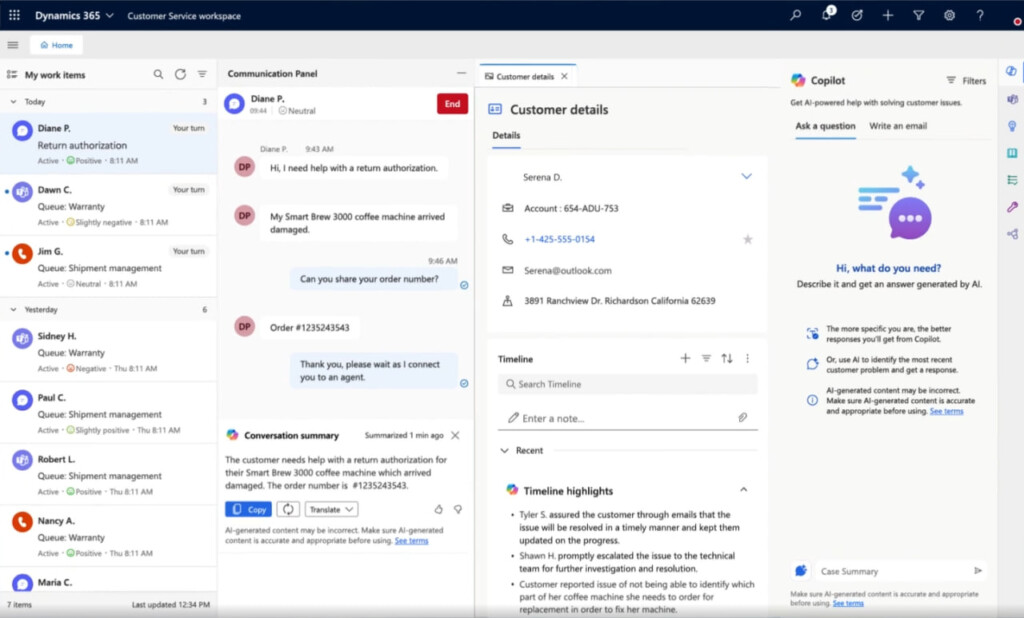Image resolution: width=1024 pixels, height=618 pixels.
Task: Open the task checkmark circle icon
Action: click(857, 15)
